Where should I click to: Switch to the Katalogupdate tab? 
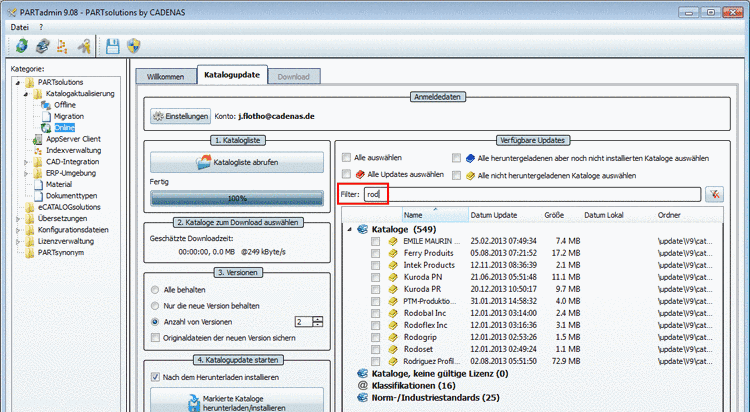pyautogui.click(x=232, y=75)
